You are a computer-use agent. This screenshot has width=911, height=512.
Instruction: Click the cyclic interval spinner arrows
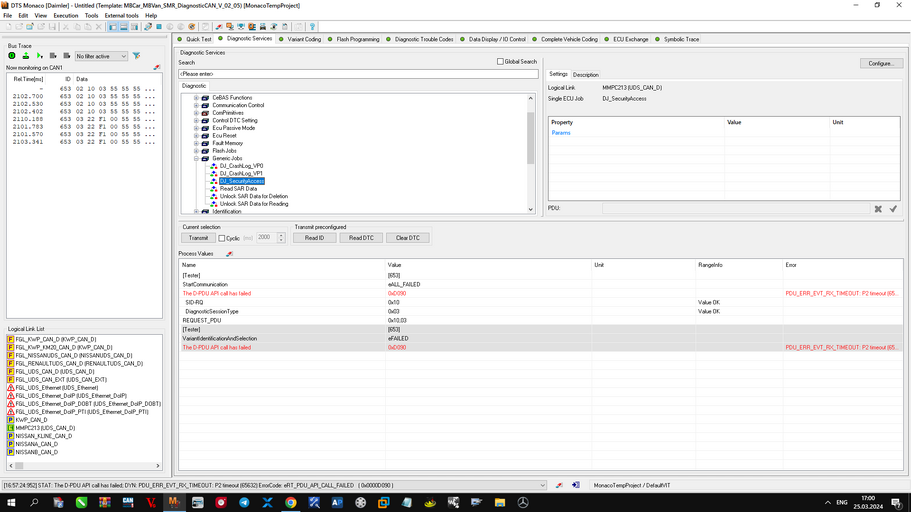pos(281,238)
